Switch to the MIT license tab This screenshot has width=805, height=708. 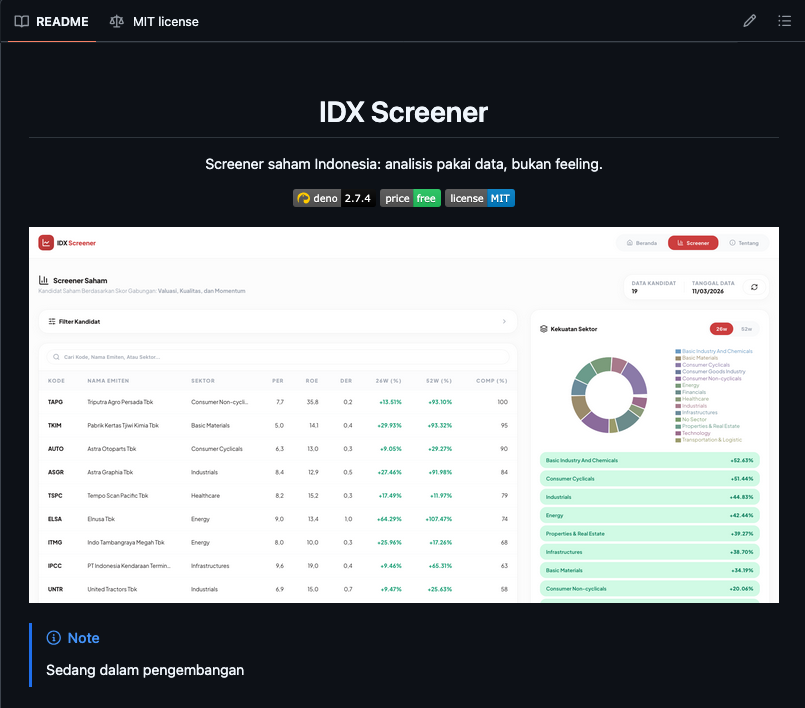pyautogui.click(x=154, y=22)
